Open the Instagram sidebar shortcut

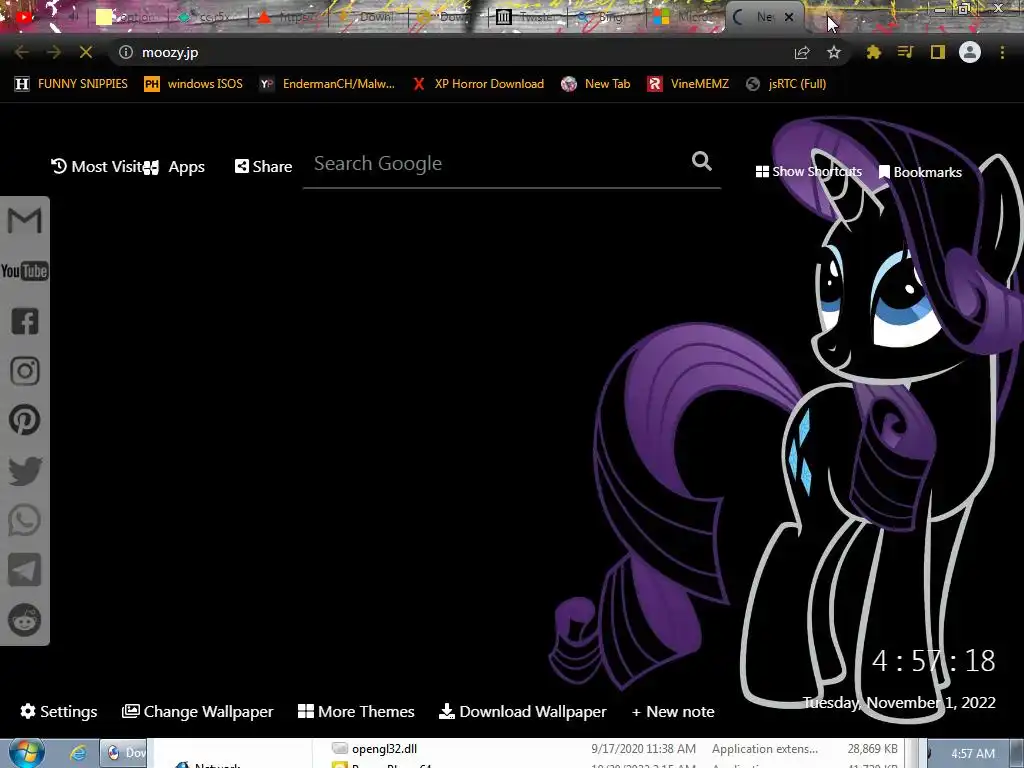25,371
